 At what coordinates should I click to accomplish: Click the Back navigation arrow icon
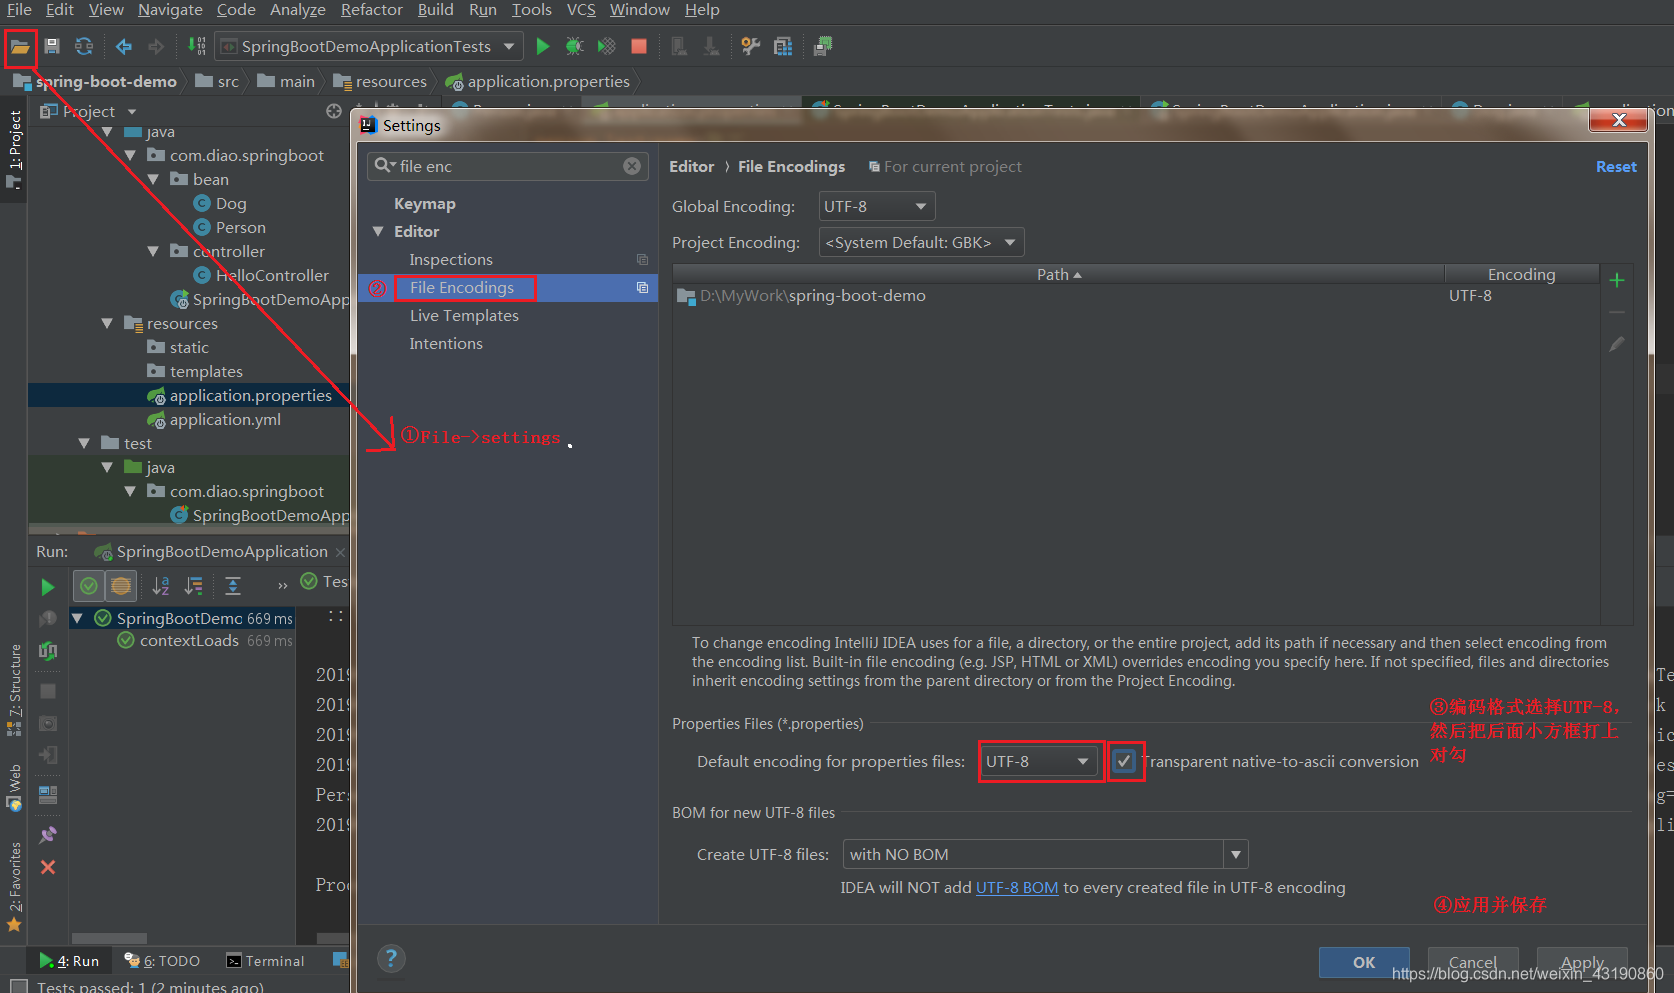click(124, 46)
